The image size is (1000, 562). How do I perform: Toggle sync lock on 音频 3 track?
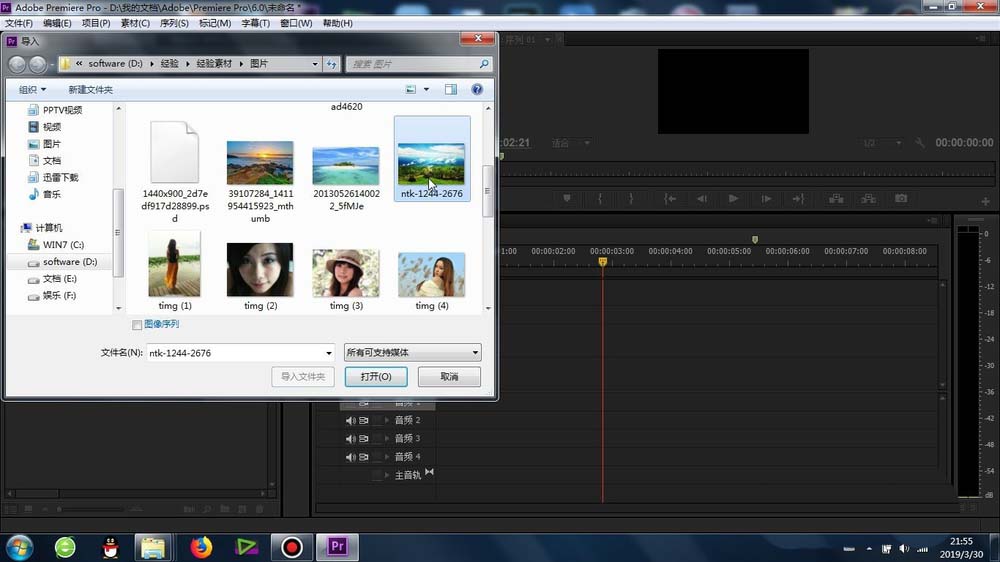(364, 439)
